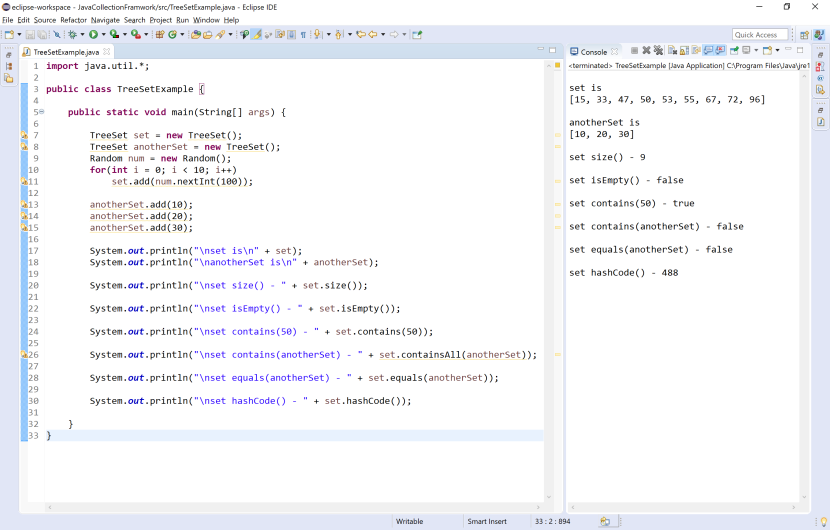Click the warning marker on line 7
This screenshot has width=830, height=530.
point(24,135)
